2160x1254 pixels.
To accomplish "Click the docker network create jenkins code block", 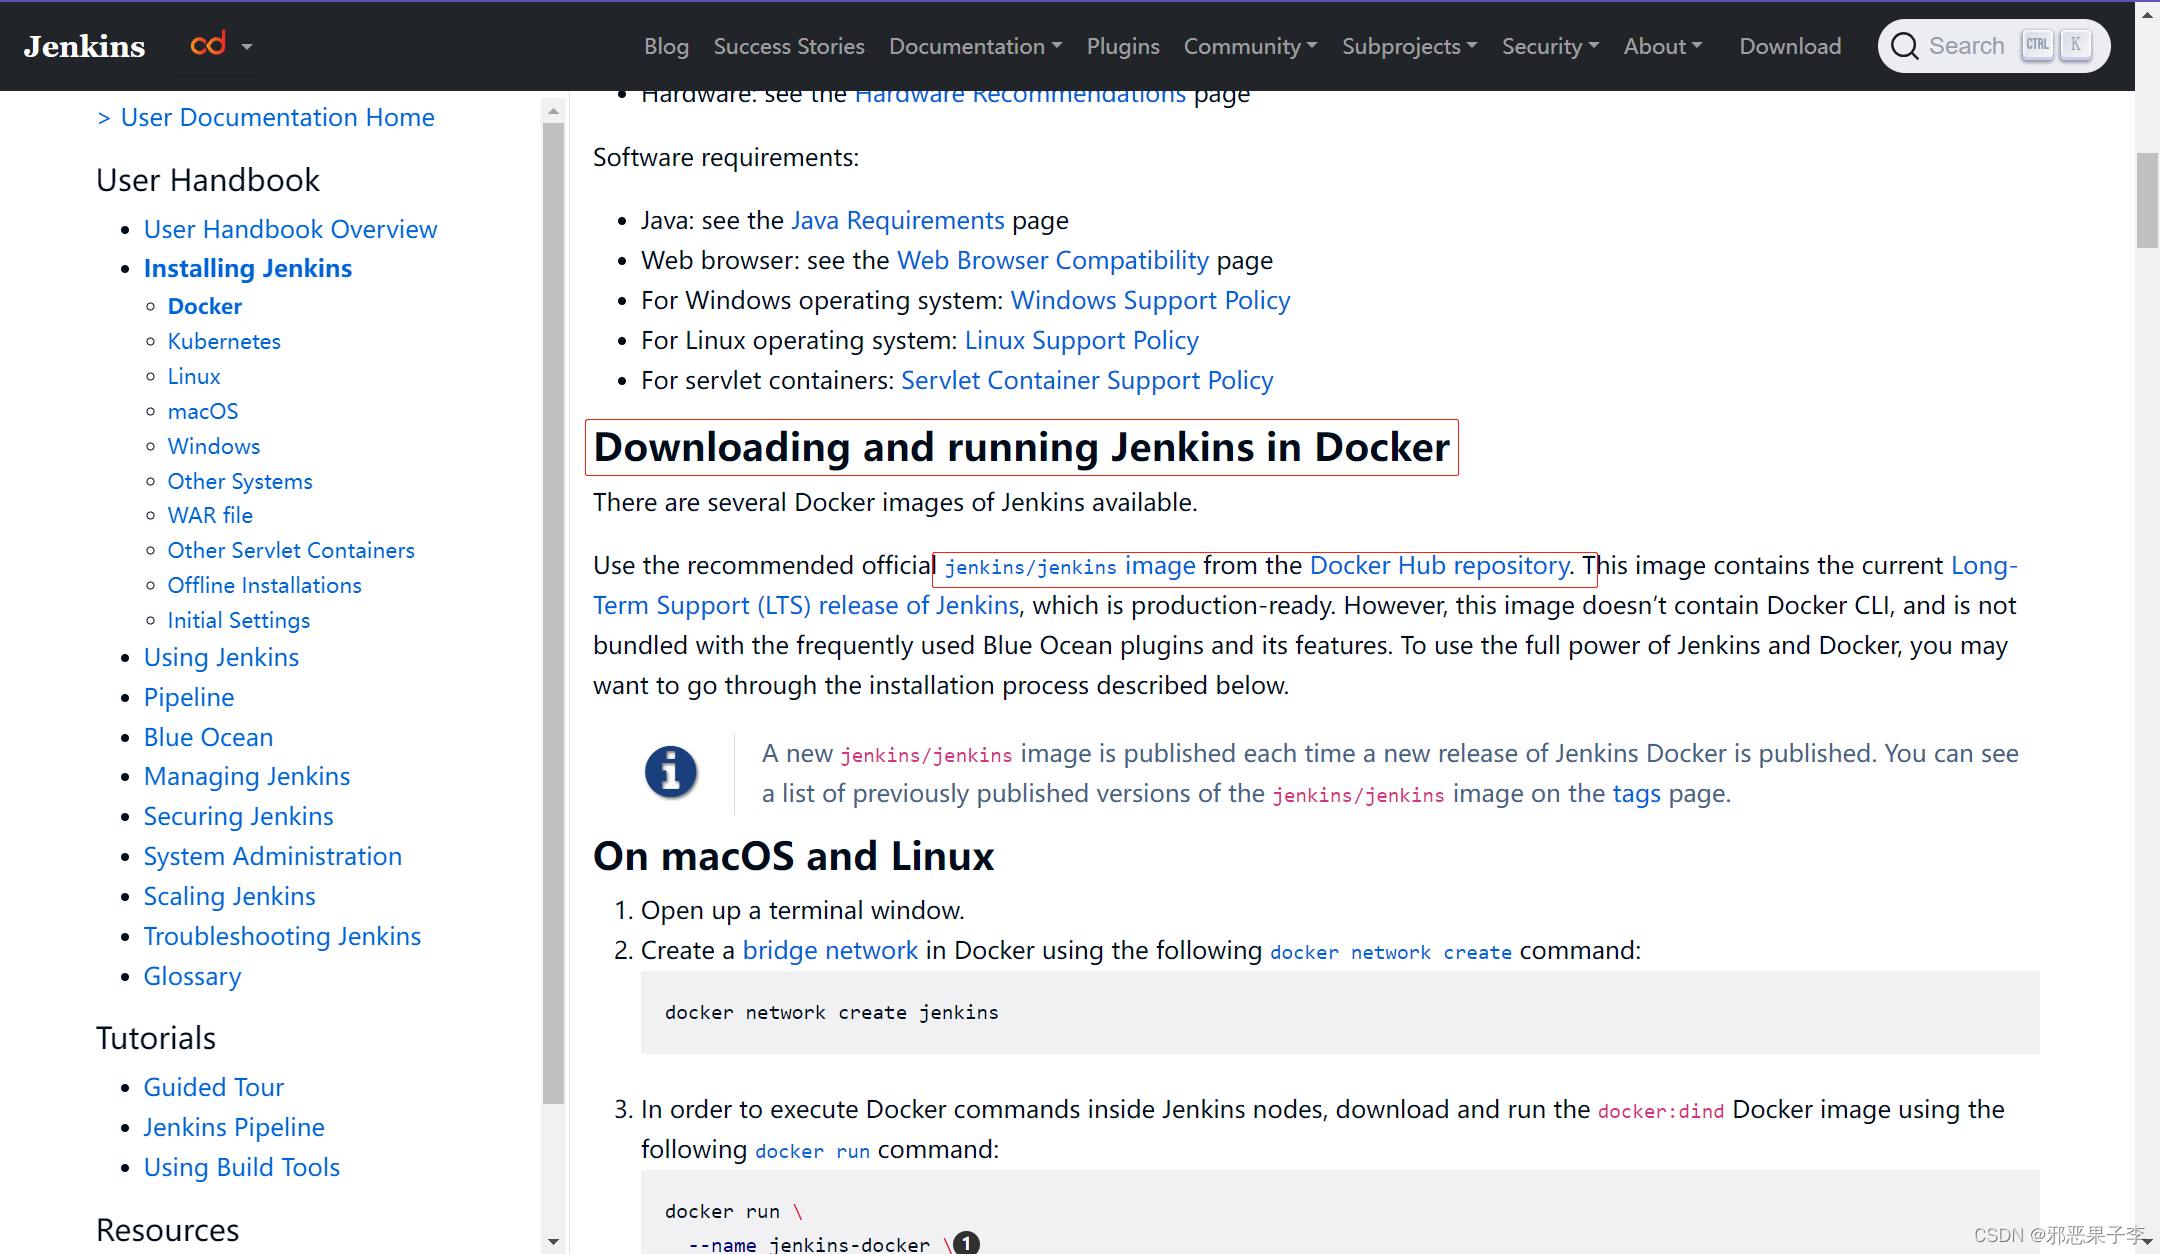I will (1340, 1012).
